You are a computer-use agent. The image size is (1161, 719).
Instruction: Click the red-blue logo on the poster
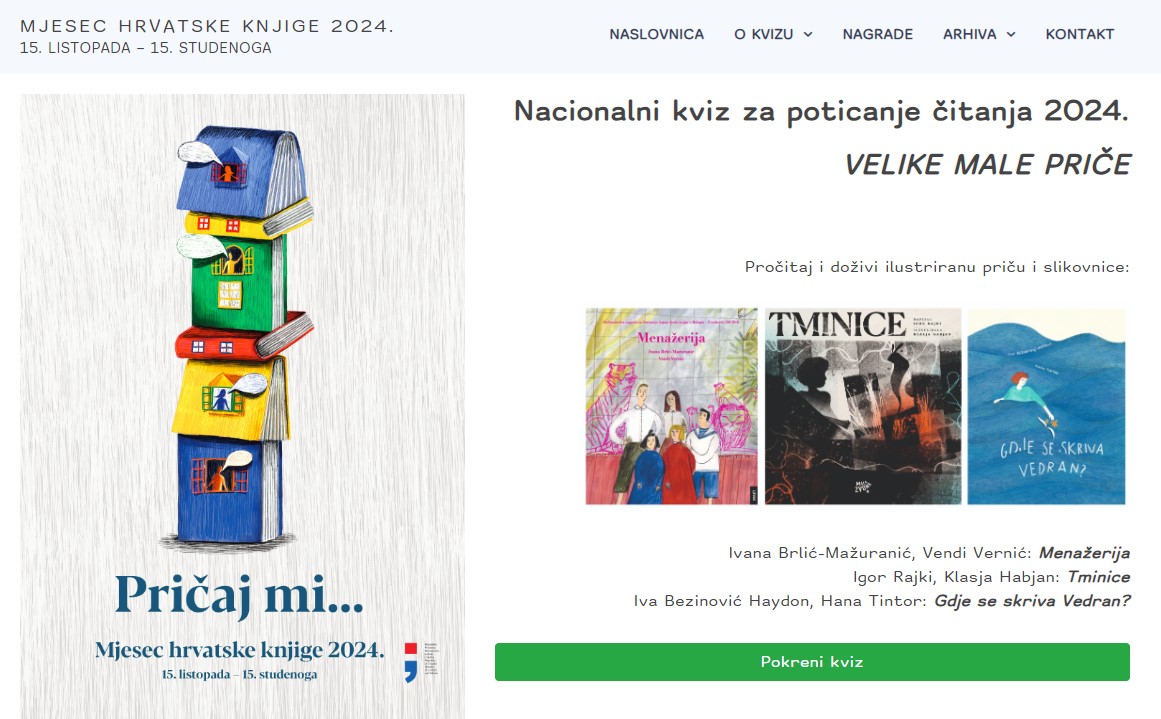[x=411, y=662]
